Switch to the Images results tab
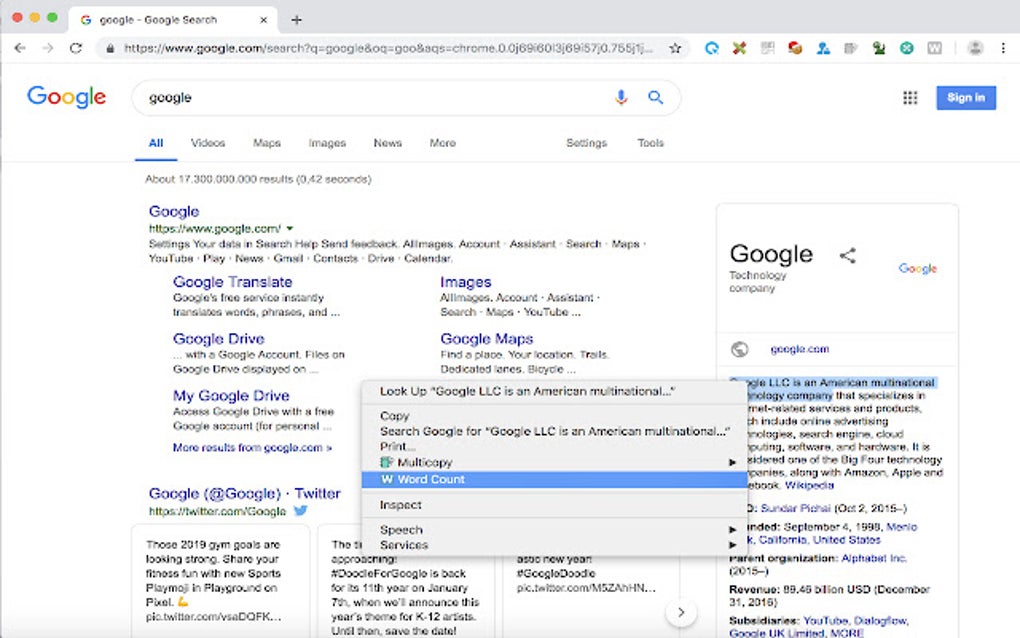This screenshot has height=638, width=1020. [x=327, y=143]
